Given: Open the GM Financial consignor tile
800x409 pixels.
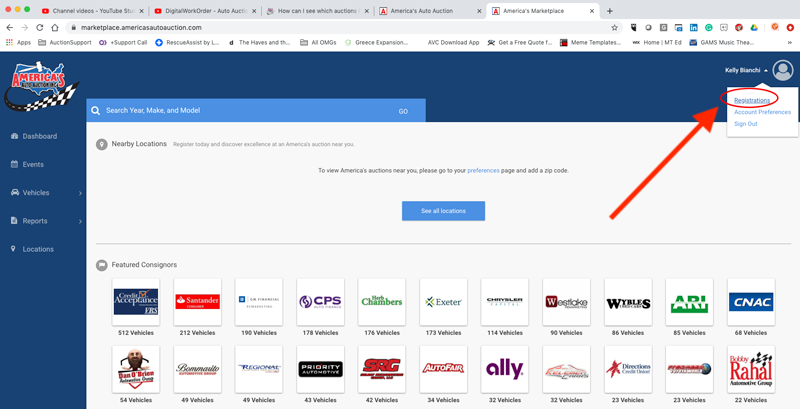Looking at the screenshot, I should coord(259,302).
